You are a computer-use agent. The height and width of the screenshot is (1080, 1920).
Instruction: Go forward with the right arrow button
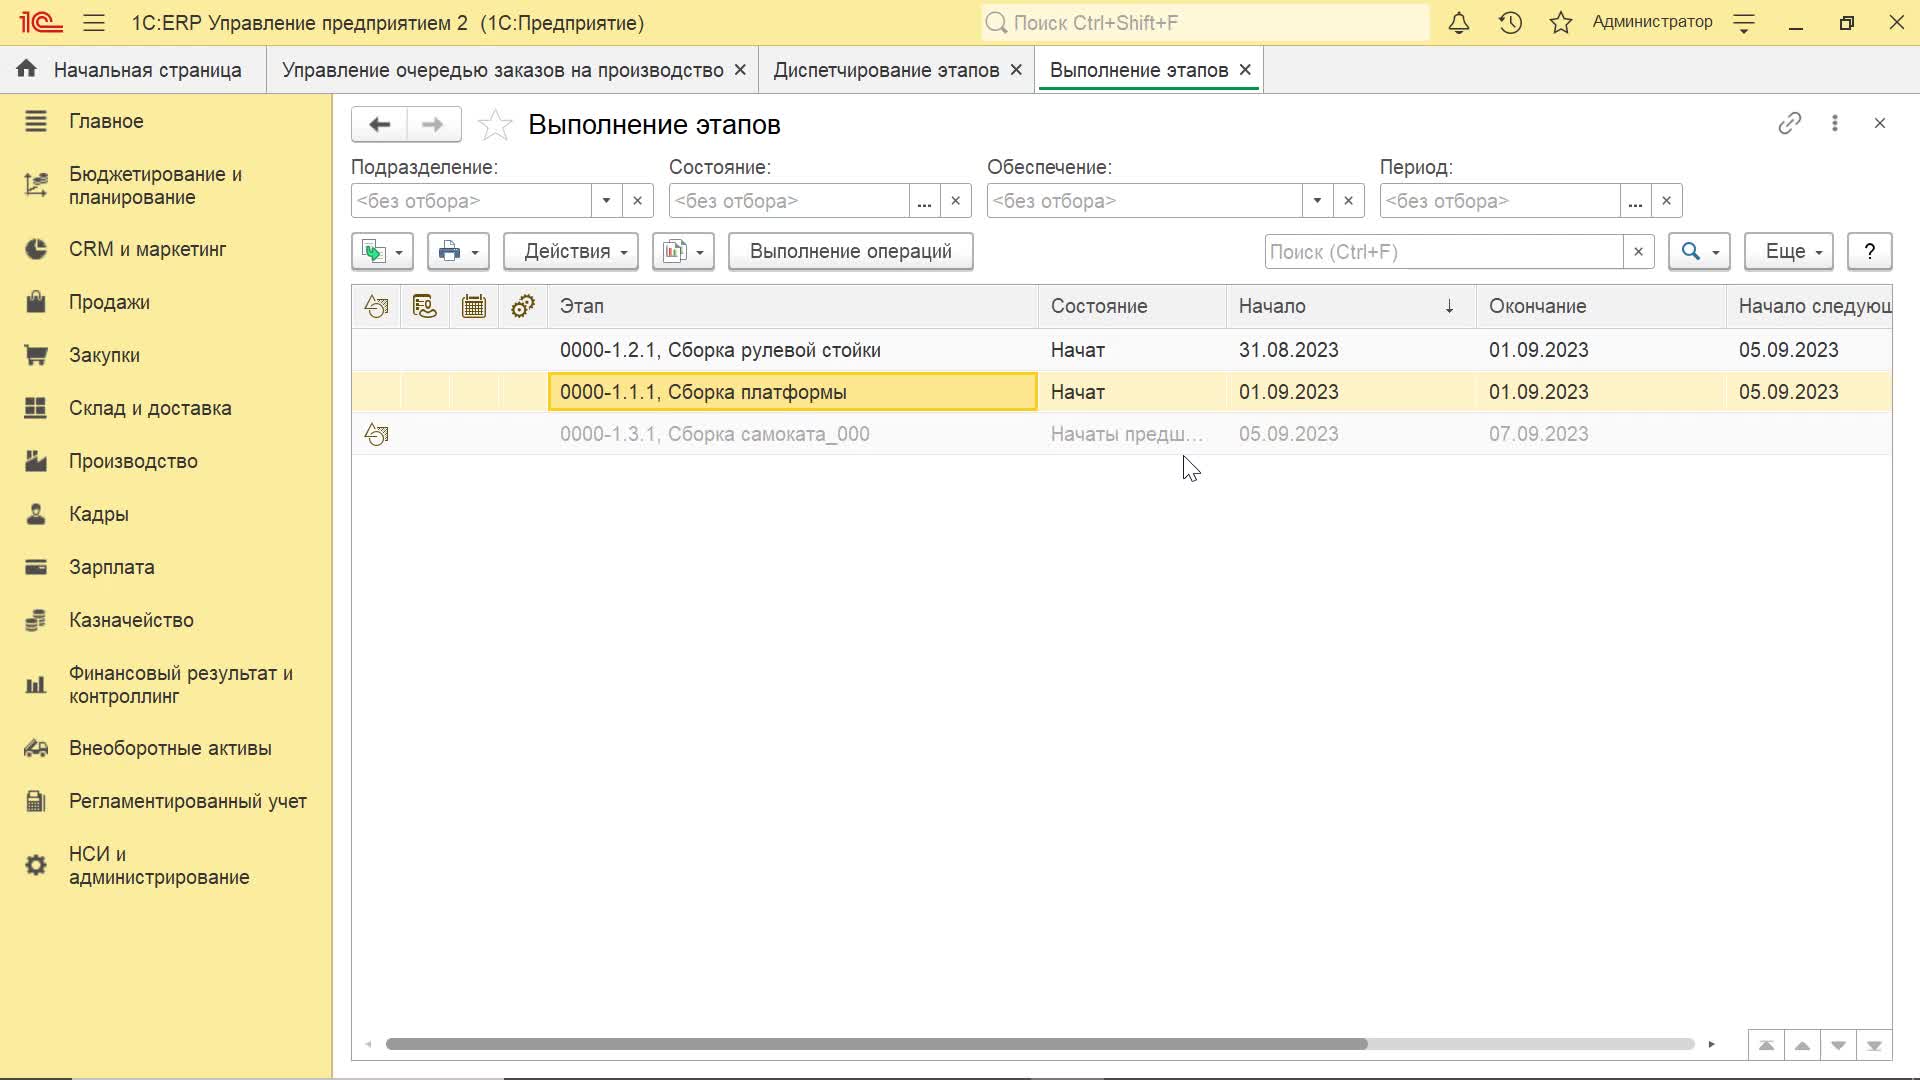tap(433, 124)
